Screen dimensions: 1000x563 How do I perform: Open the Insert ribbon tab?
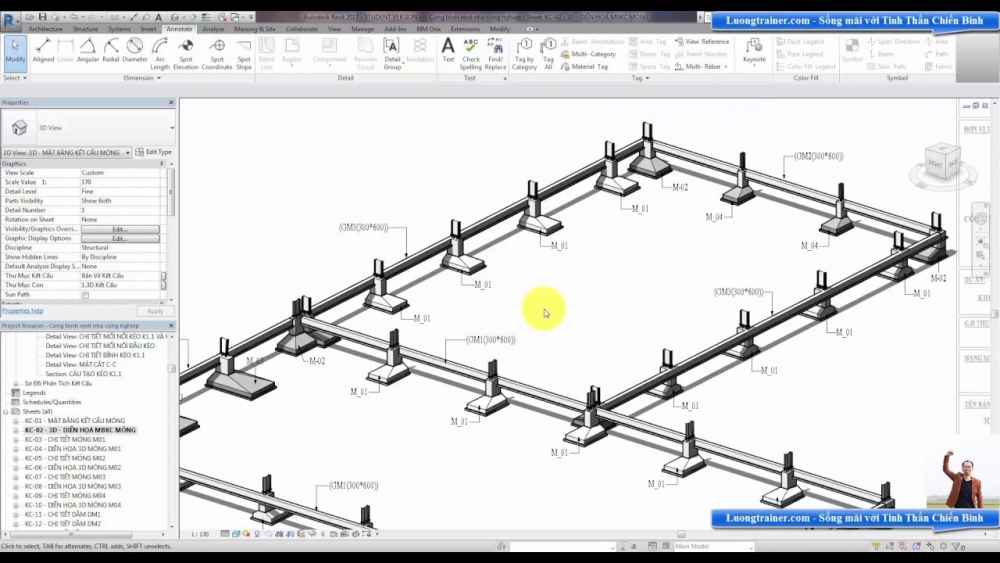tap(148, 29)
